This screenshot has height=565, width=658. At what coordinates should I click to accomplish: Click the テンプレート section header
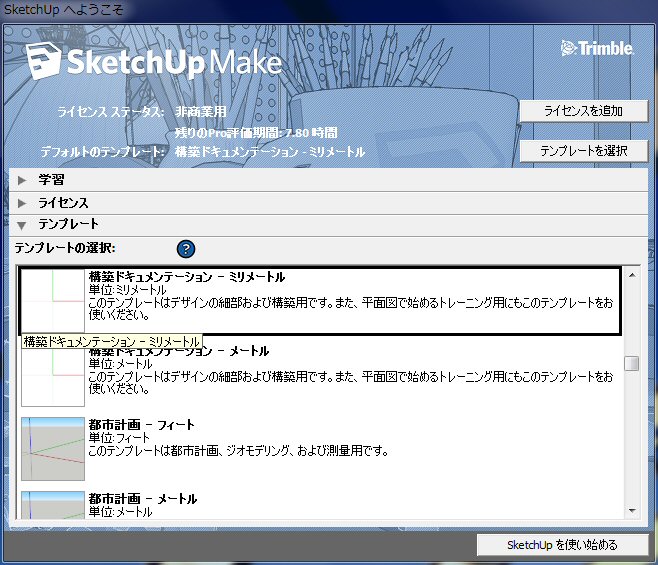click(x=329, y=225)
